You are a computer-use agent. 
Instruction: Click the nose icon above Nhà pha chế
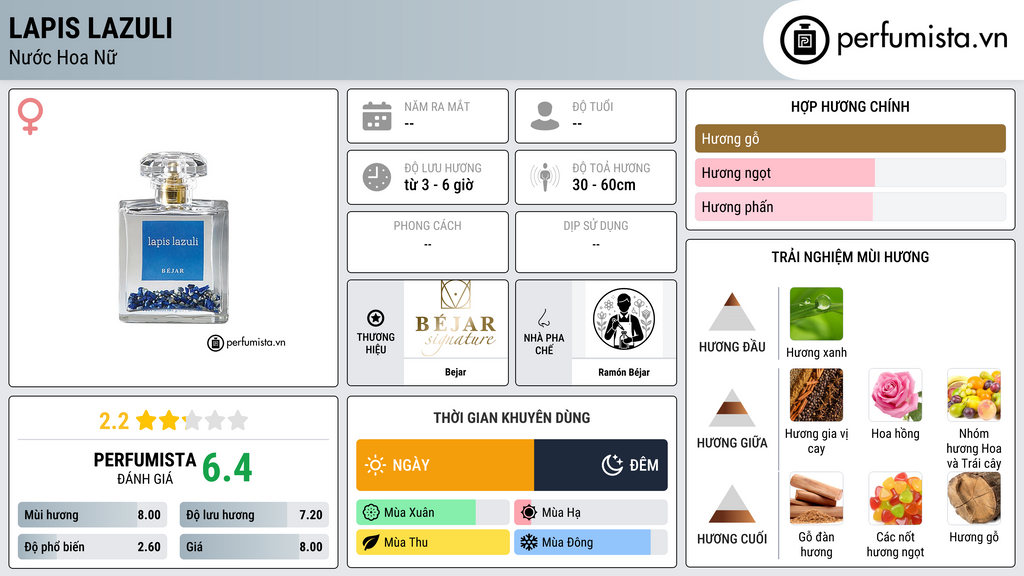pyautogui.click(x=543, y=318)
